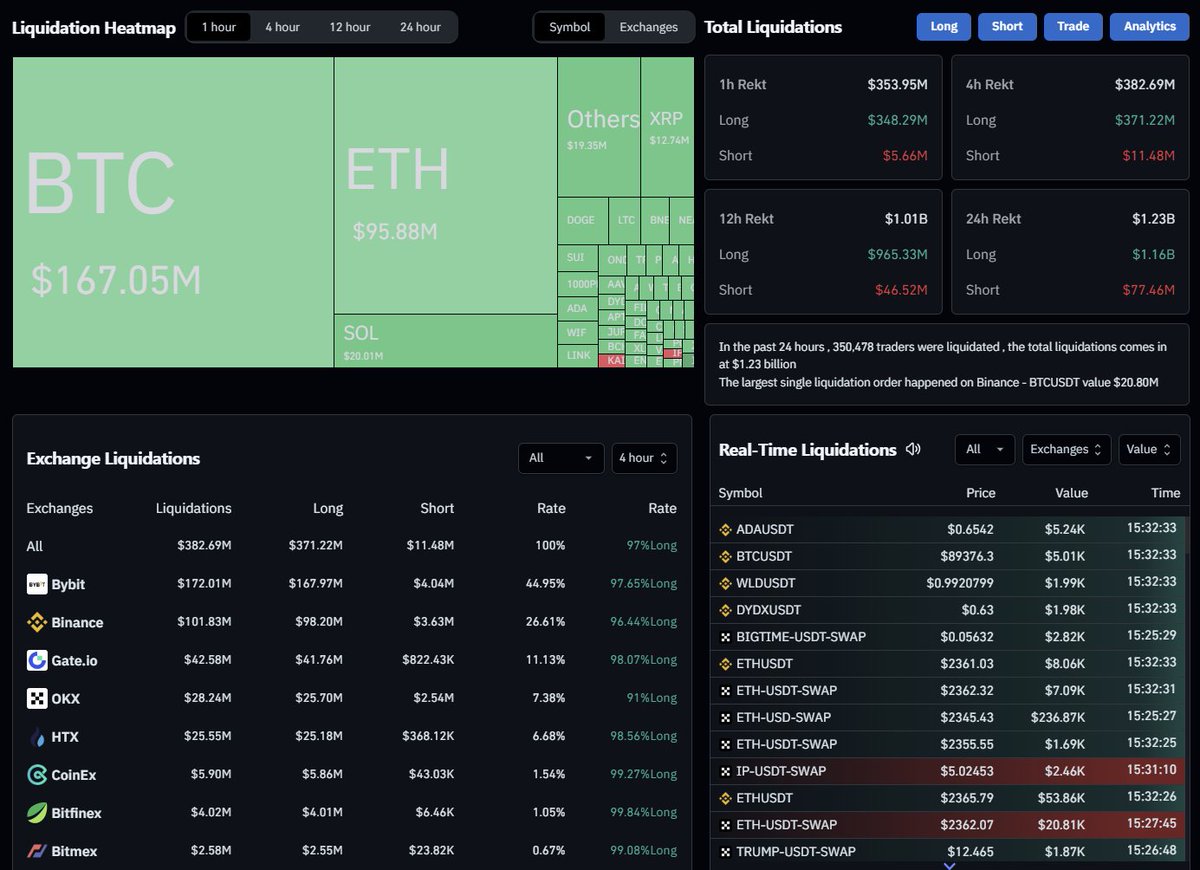Click the Binance exchange name

77,622
